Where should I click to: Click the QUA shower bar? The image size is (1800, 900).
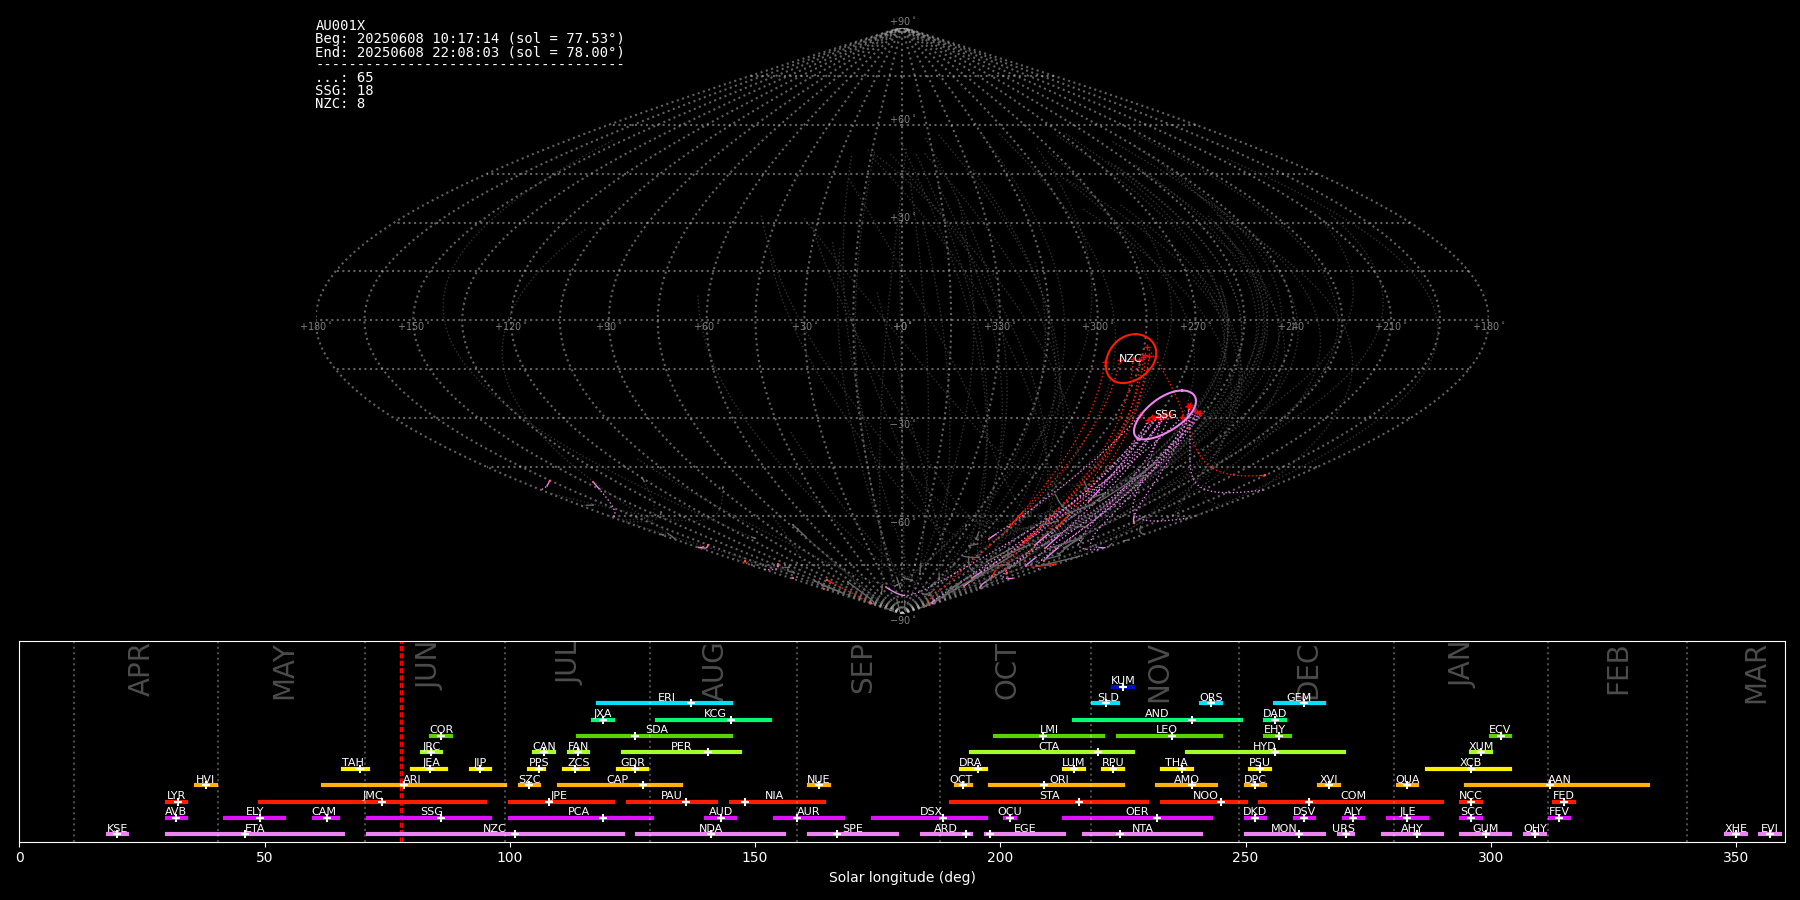coord(1407,785)
